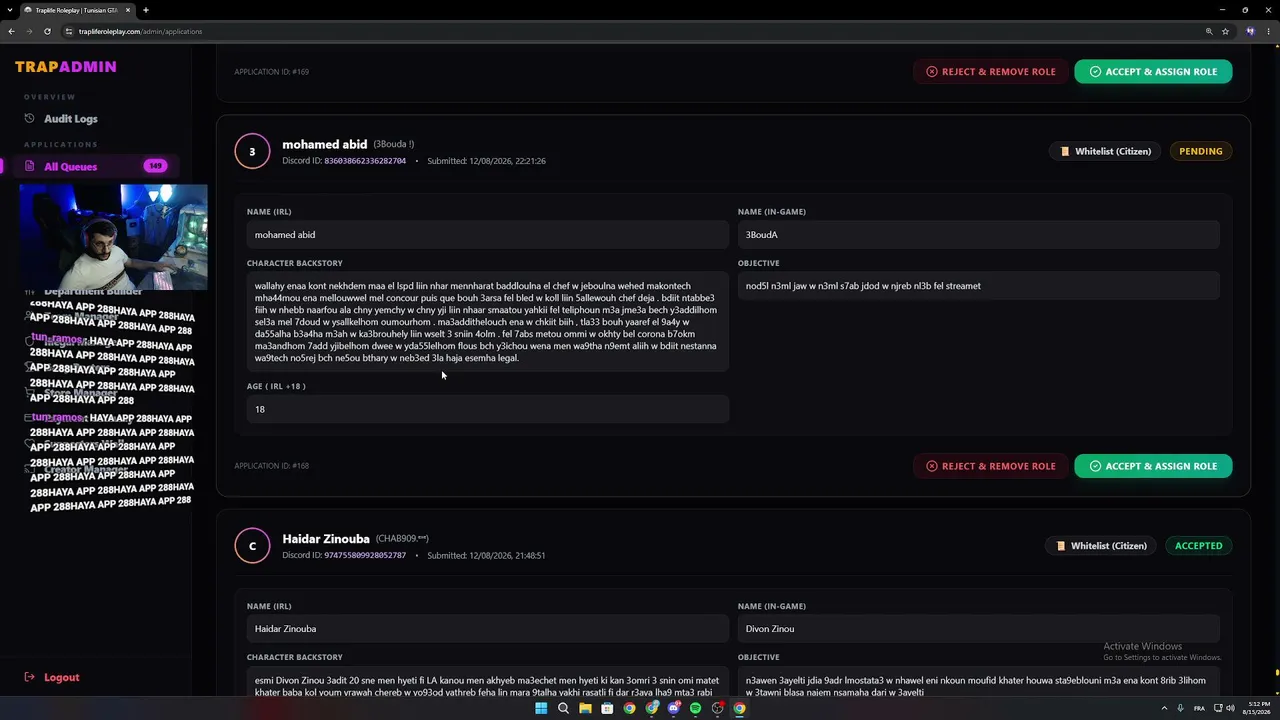Click the FRA language indicator in system tray
Viewport: 1280px width, 720px height.
pyautogui.click(x=1199, y=708)
